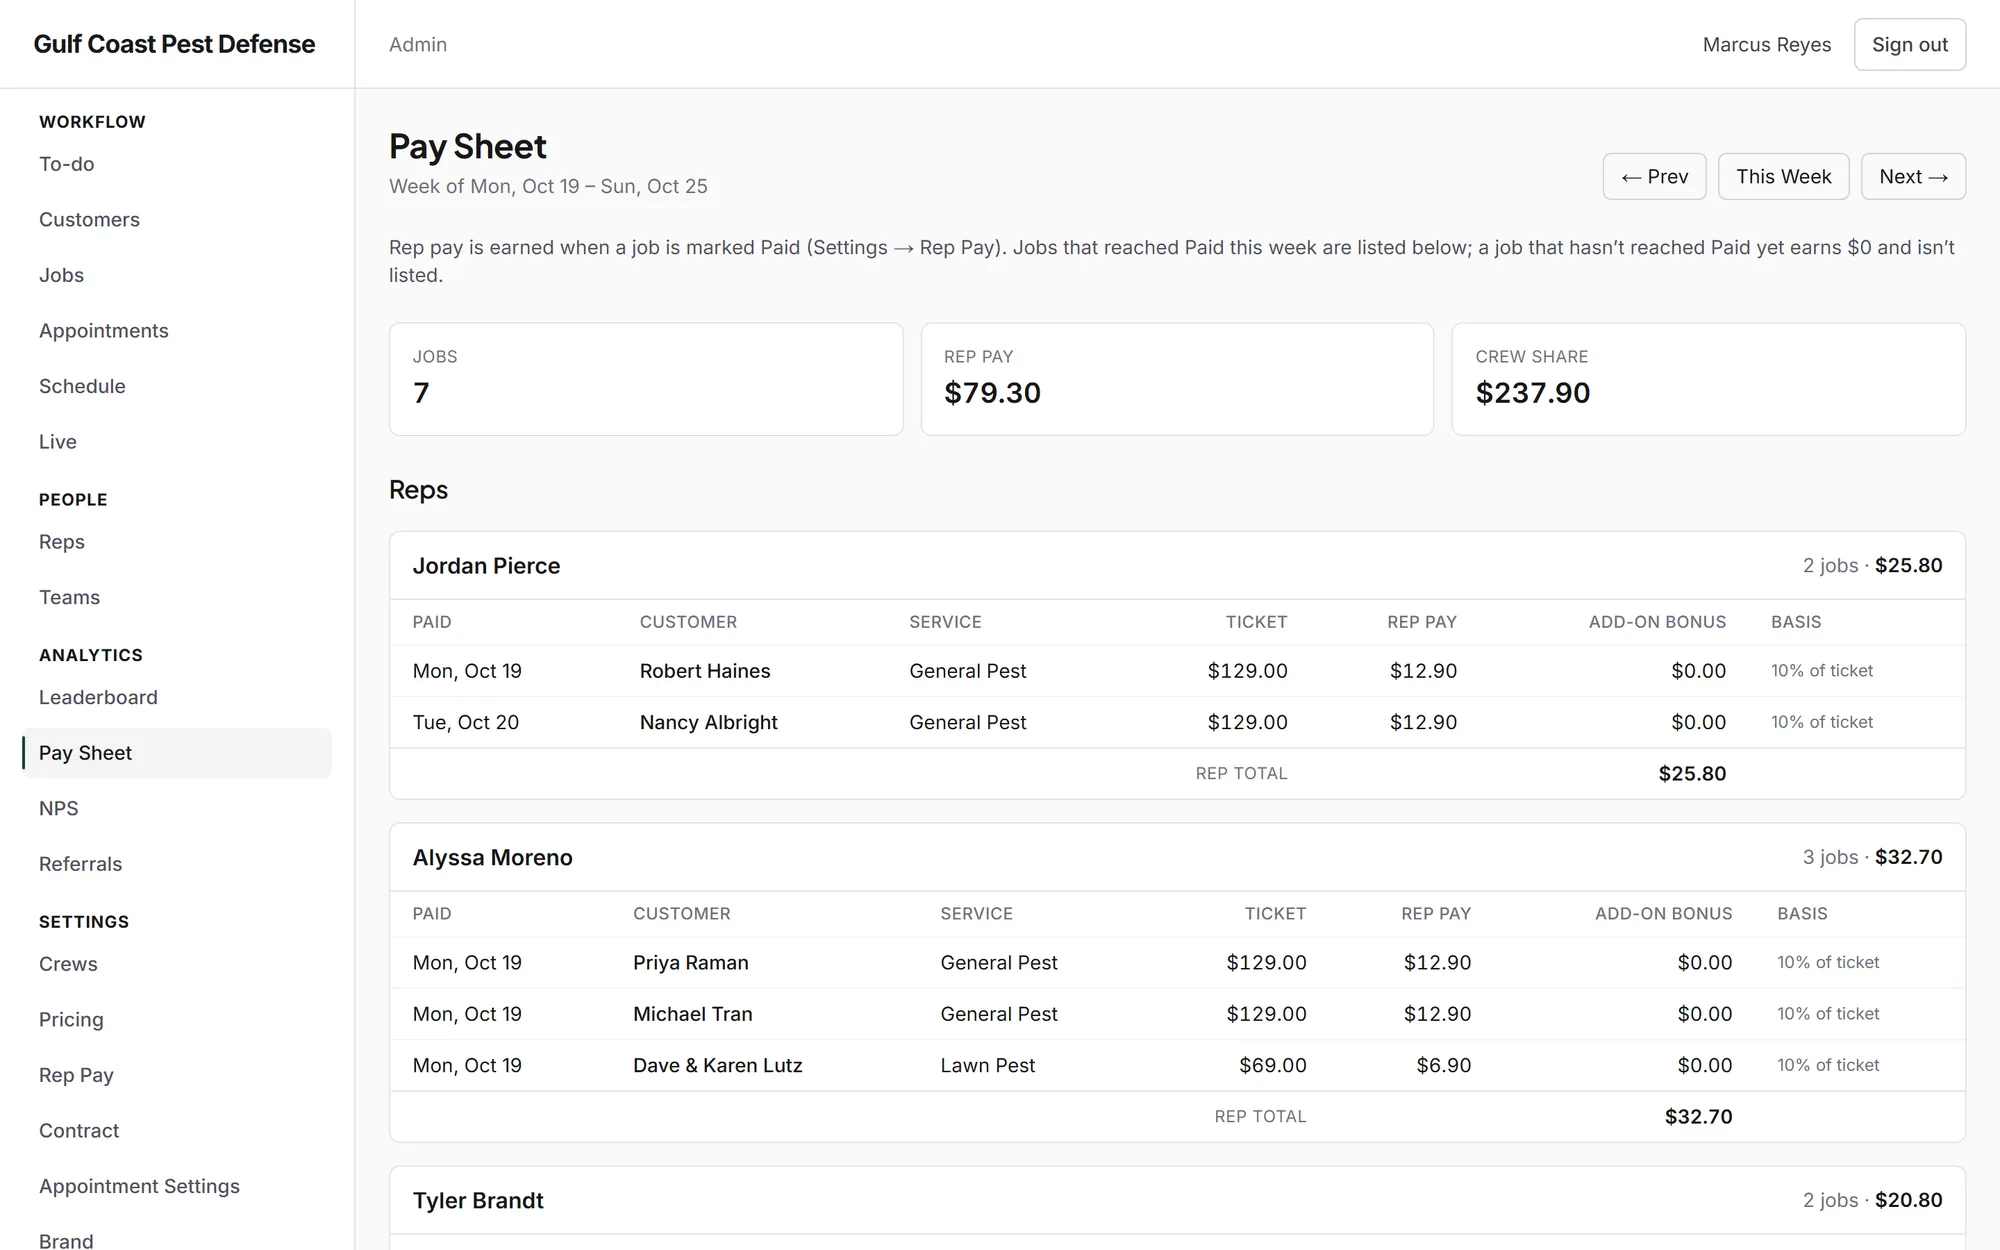Open the To-do page in sidebar
The height and width of the screenshot is (1250, 2000).
coord(66,164)
